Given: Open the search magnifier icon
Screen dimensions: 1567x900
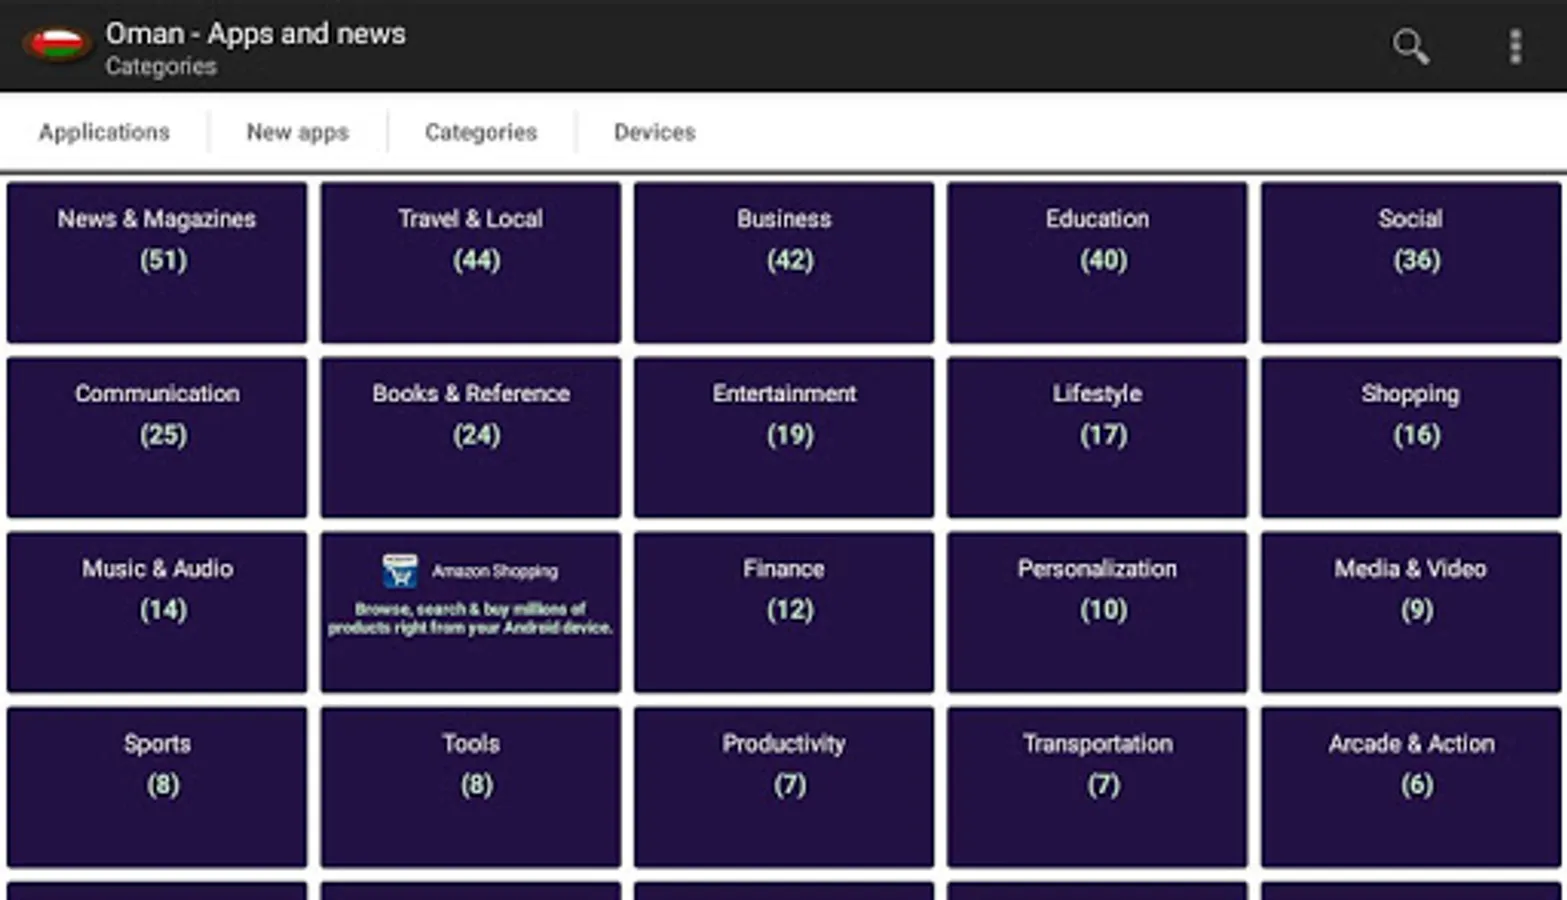Looking at the screenshot, I should 1410,46.
